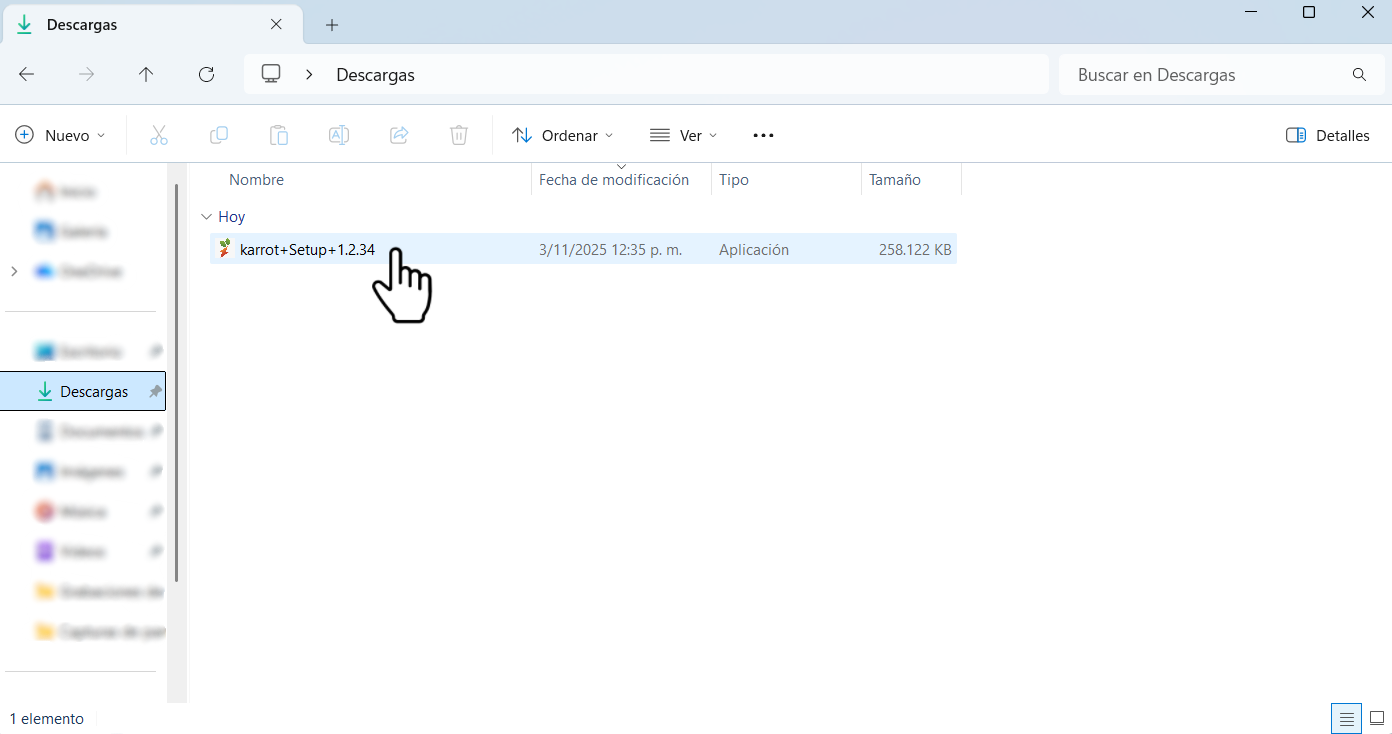Minimize the File Explorer window
Screen dimensions: 1392x734
tap(1251, 12)
